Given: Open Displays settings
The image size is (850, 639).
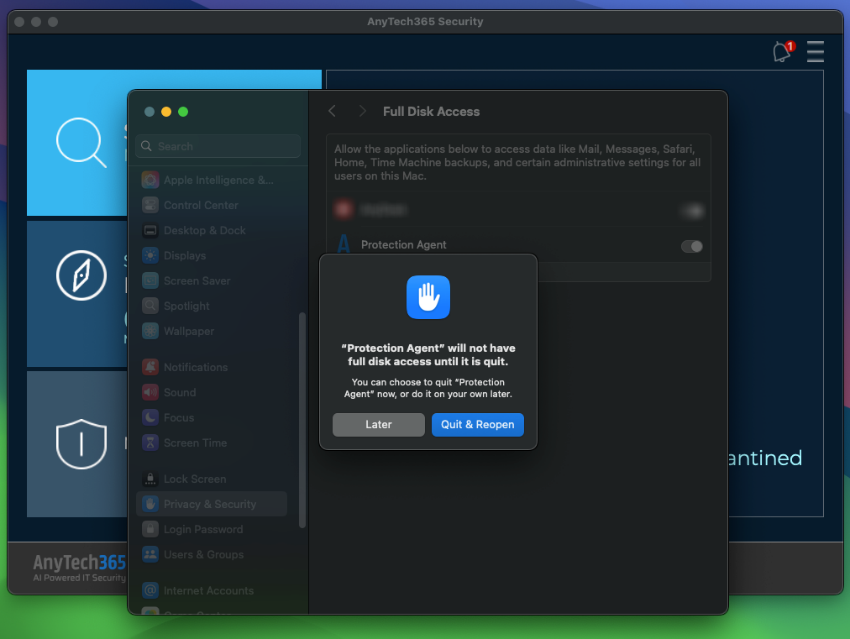Looking at the screenshot, I should tap(211, 255).
